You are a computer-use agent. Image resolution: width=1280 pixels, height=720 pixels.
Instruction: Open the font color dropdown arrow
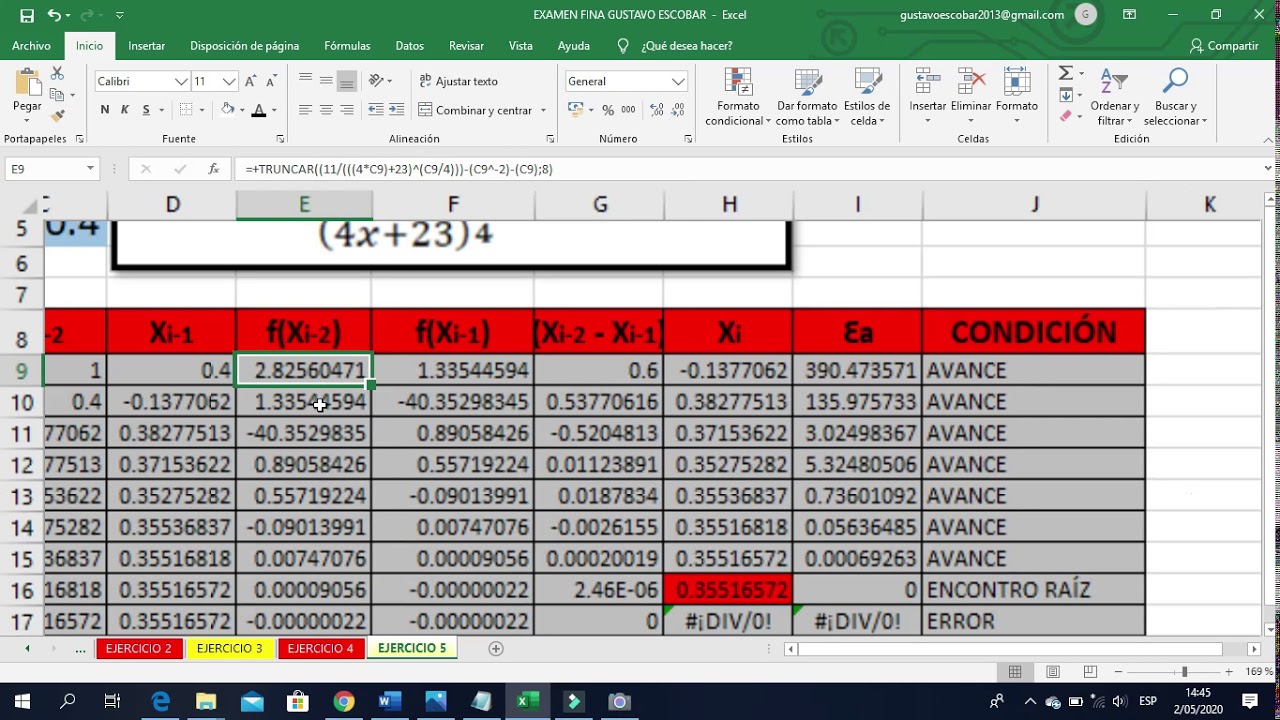click(x=274, y=110)
